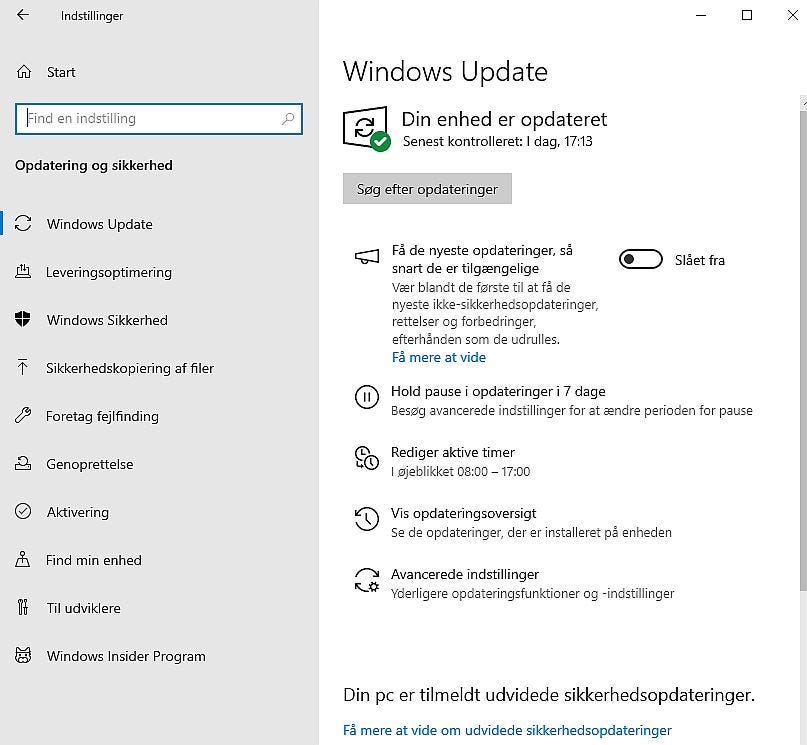Click the Sikkerhedskopiering upload arrow icon

pos(23,367)
